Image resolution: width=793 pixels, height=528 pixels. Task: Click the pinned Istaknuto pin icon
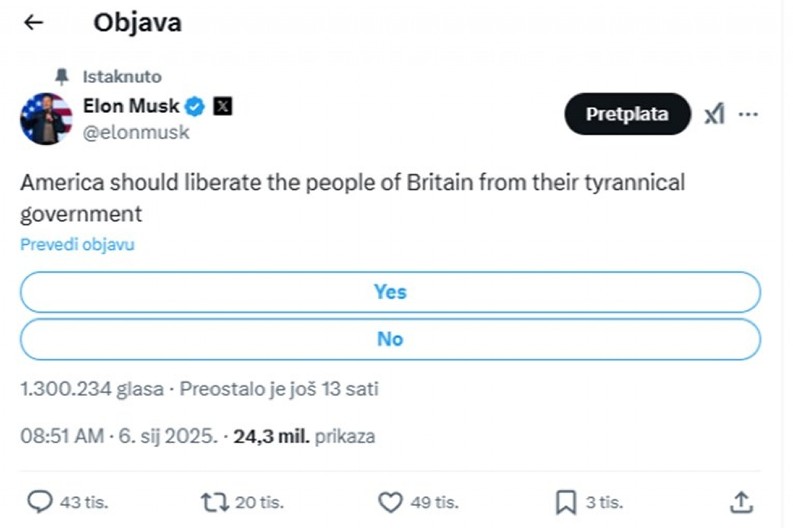[62, 77]
